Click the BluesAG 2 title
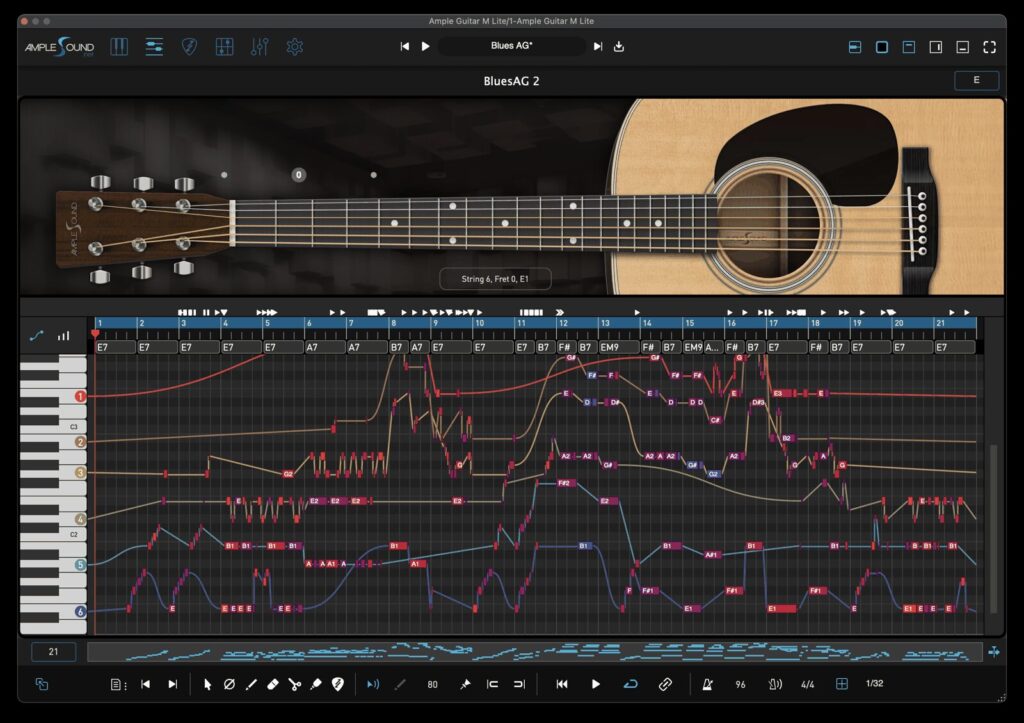The image size is (1024, 723). pos(511,81)
